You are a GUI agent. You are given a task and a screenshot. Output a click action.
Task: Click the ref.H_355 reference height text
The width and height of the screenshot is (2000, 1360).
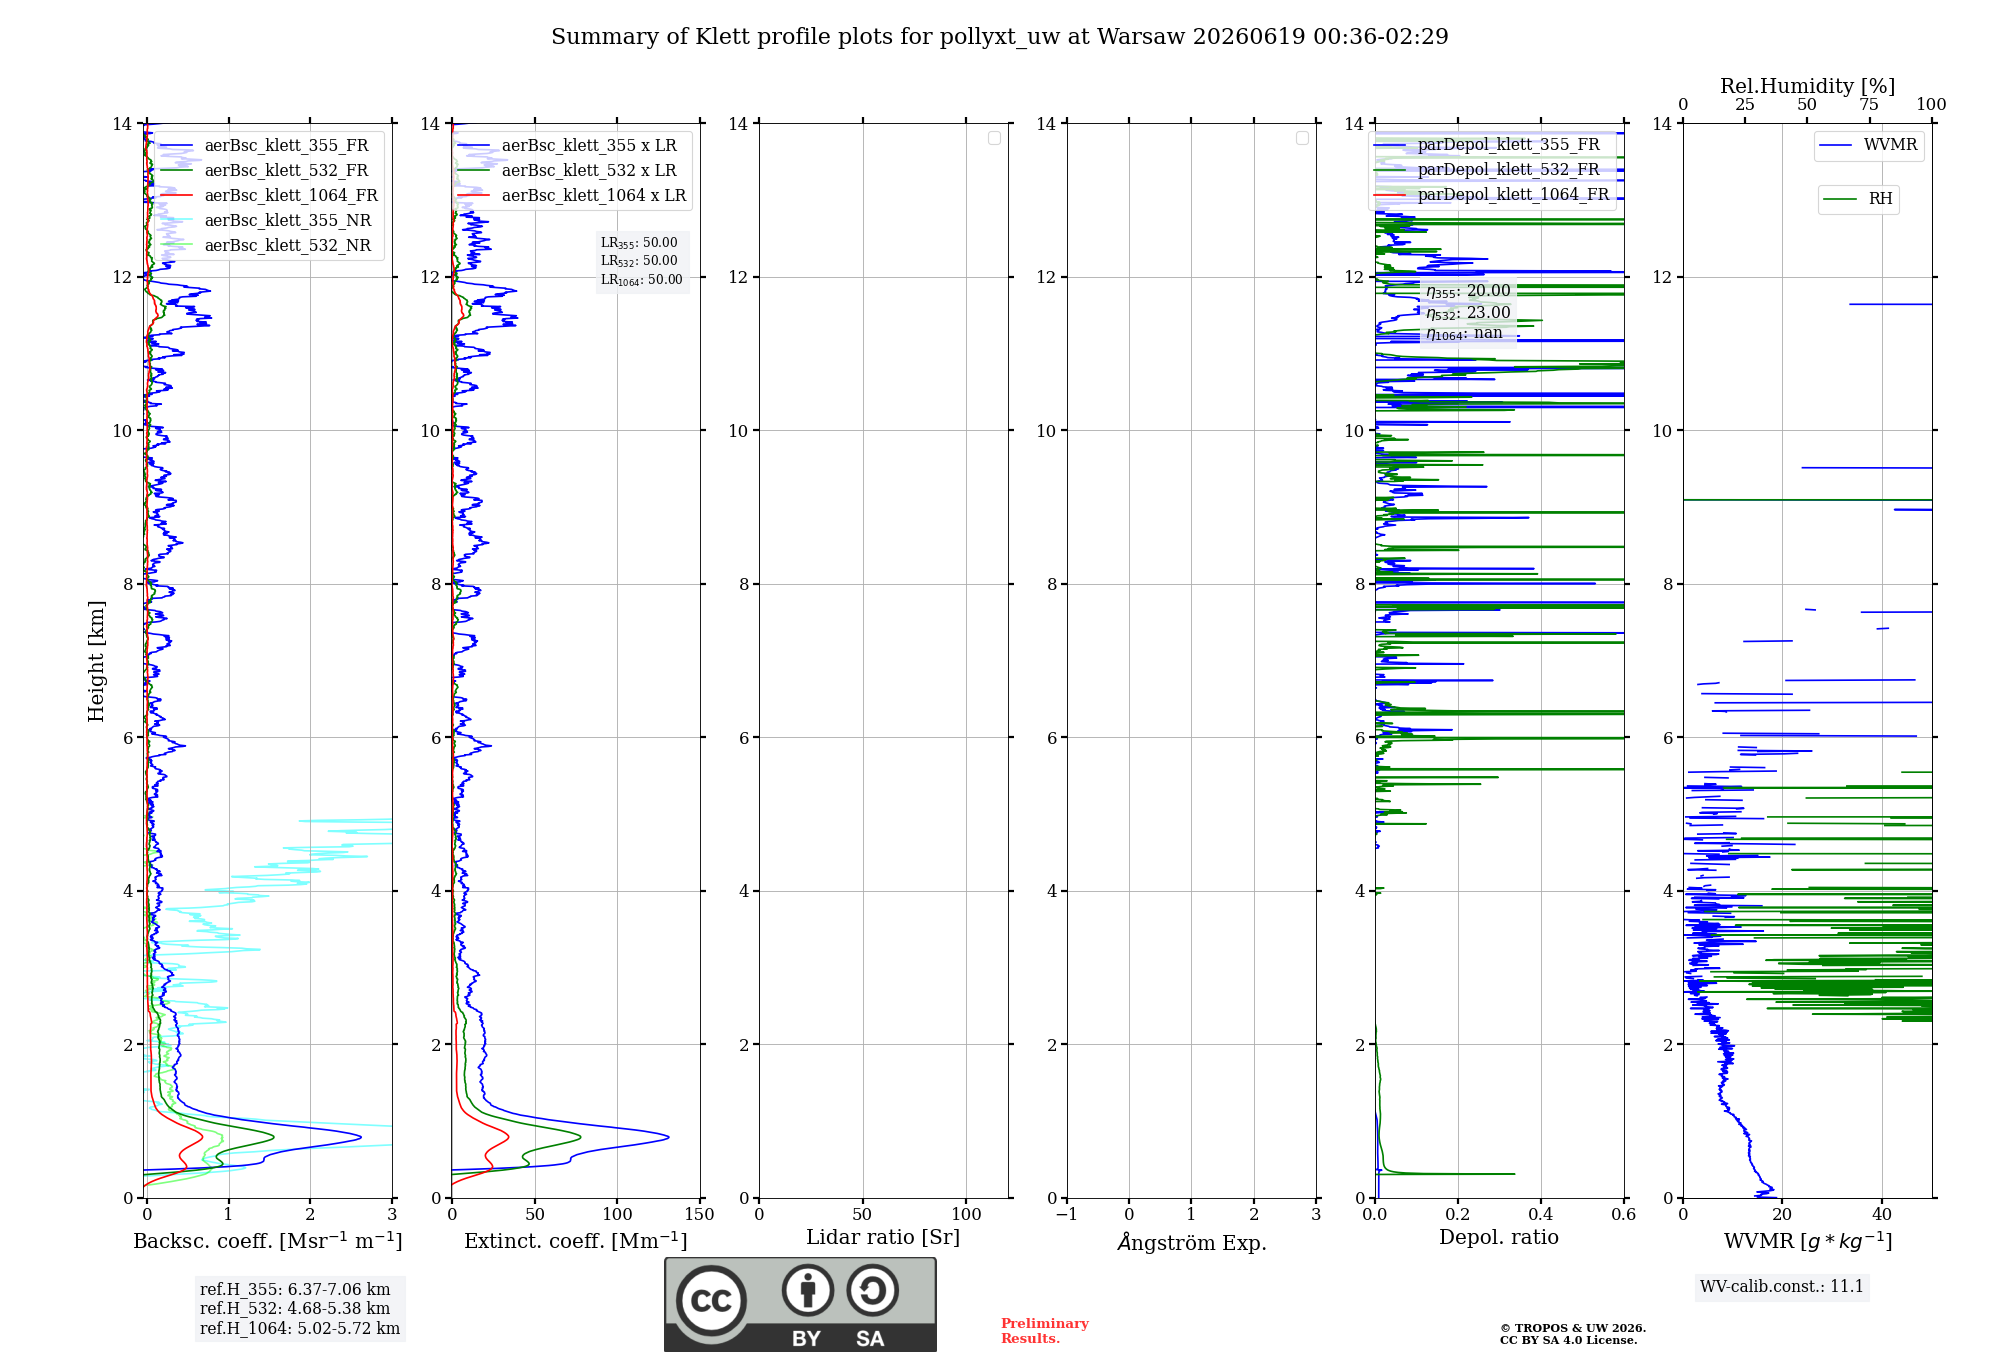(295, 1290)
